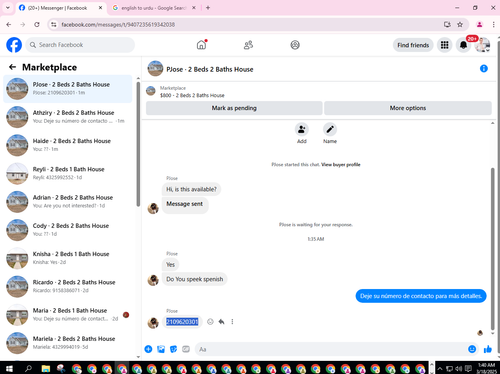
Task: Open the Friends icon in top navigation
Action: tap(248, 45)
